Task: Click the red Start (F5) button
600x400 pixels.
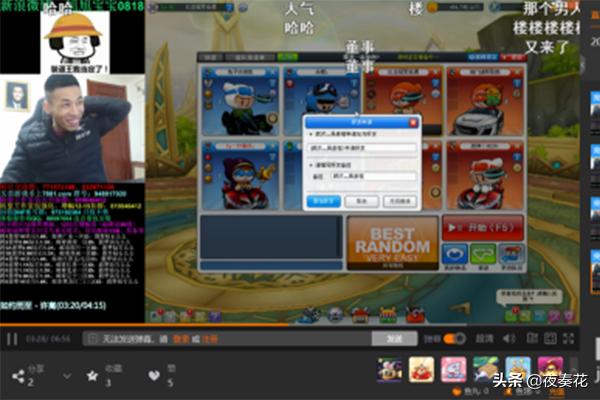Action: [483, 228]
